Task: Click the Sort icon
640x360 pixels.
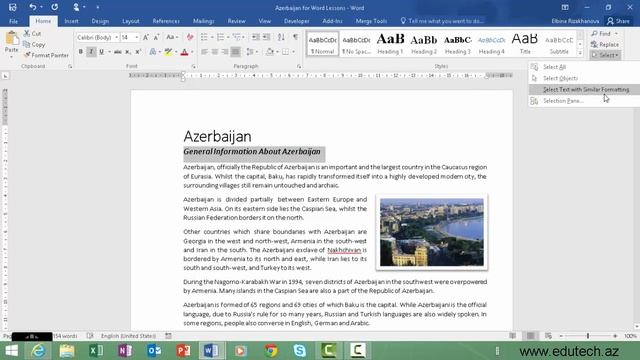Action: 281,37
